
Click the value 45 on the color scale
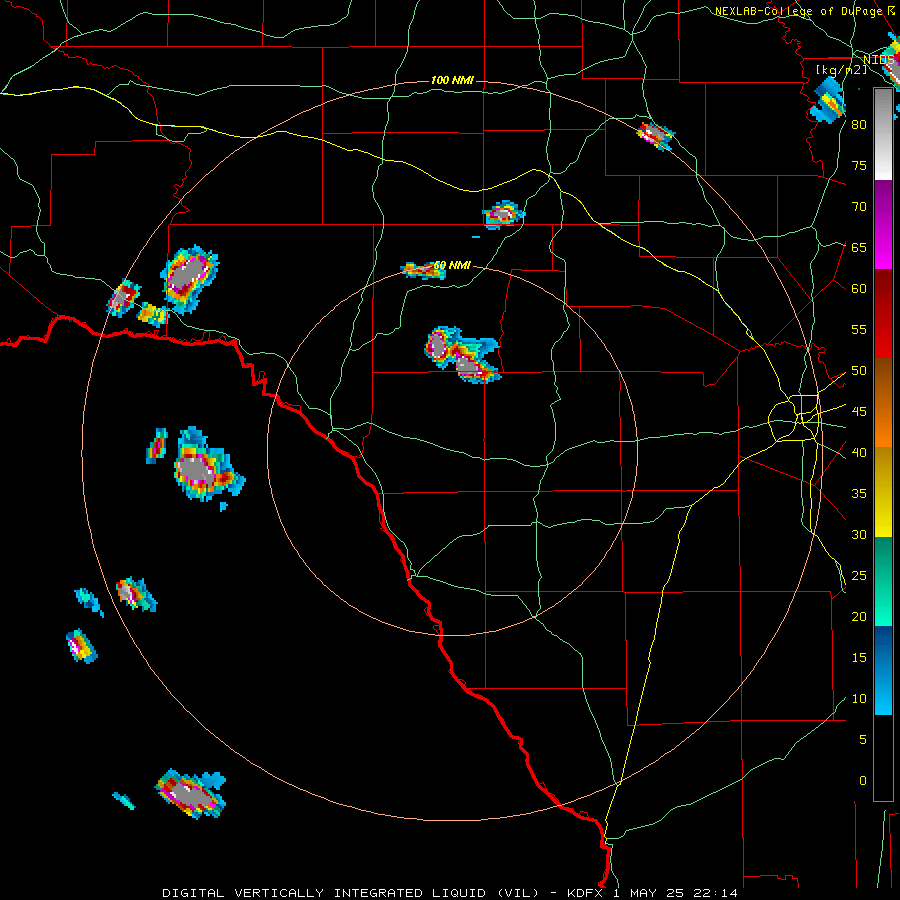859,412
